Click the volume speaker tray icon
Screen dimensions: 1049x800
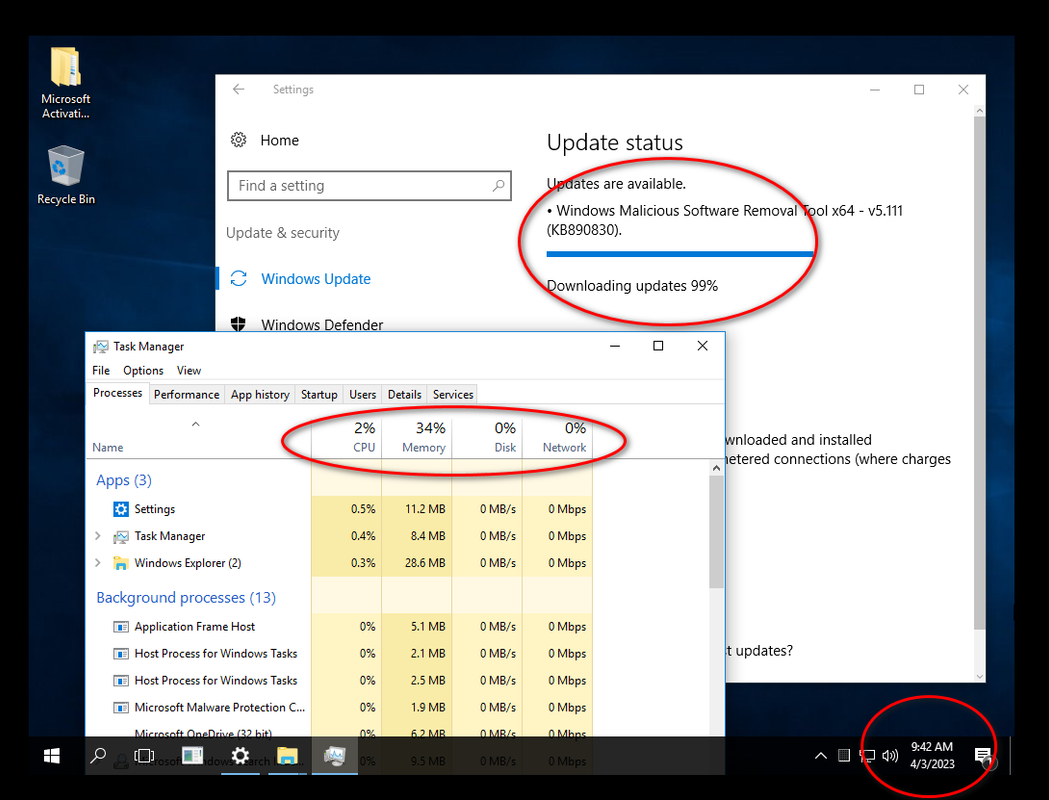pyautogui.click(x=890, y=756)
